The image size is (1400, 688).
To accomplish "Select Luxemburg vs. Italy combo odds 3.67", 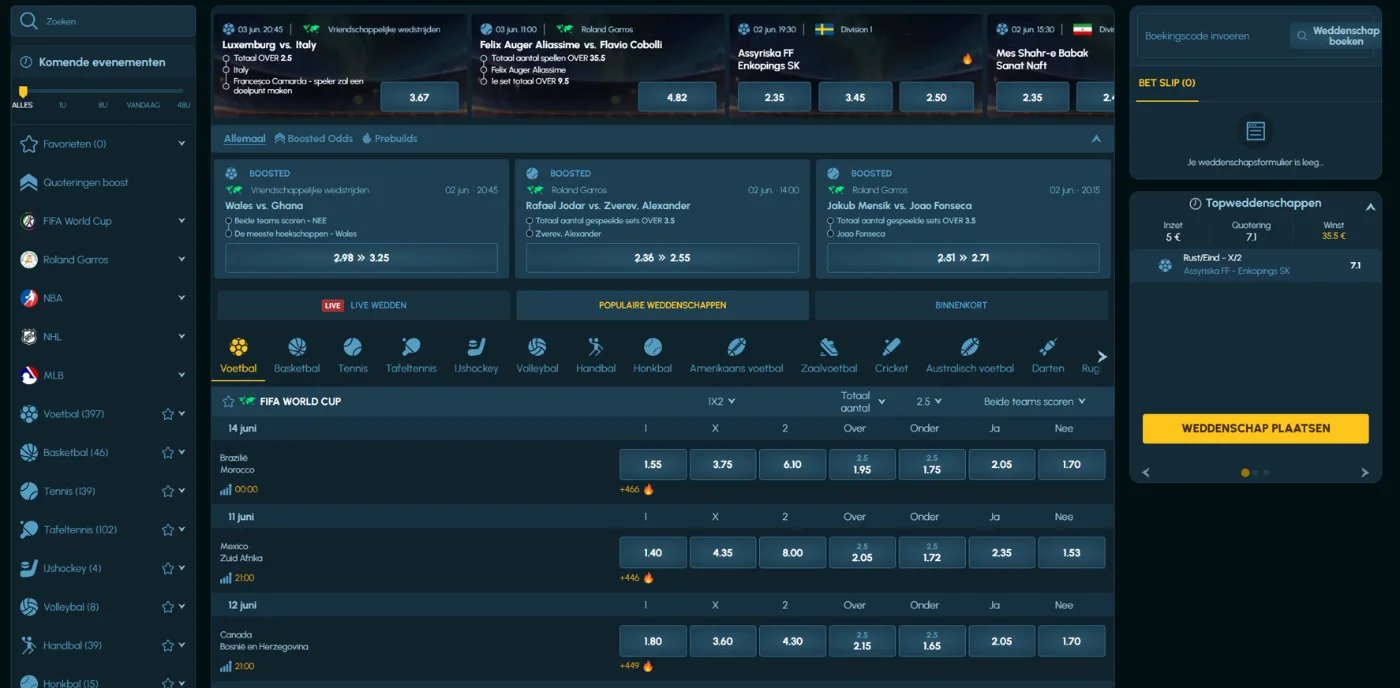I will [419, 97].
